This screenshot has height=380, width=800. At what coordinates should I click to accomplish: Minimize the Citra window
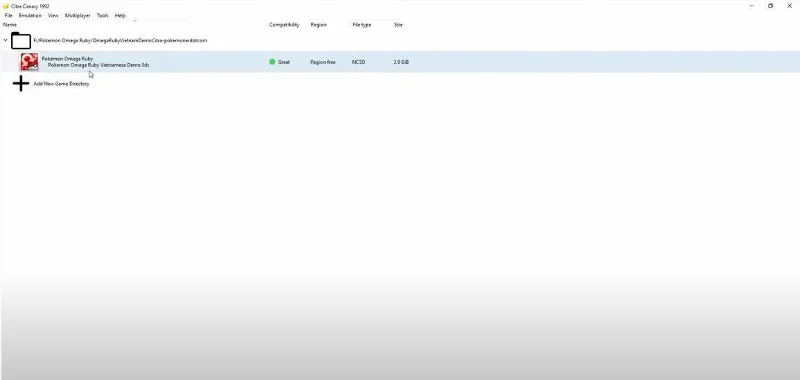(752, 6)
